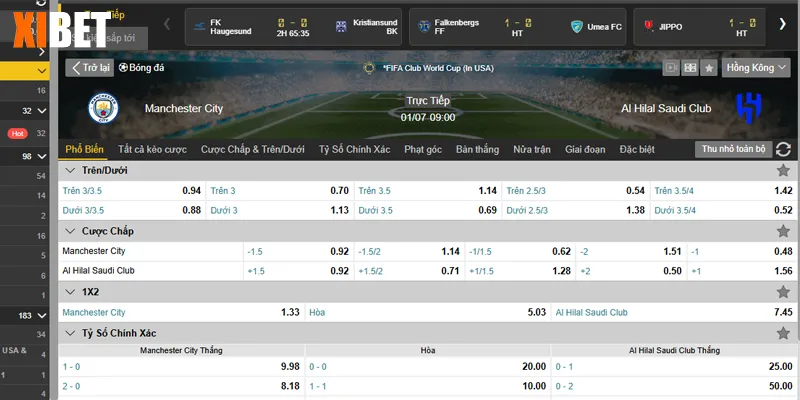Viewport: 800px width, 400px height.
Task: Collapse the Tỷ Số Chính Xác section
Action: click(68, 332)
